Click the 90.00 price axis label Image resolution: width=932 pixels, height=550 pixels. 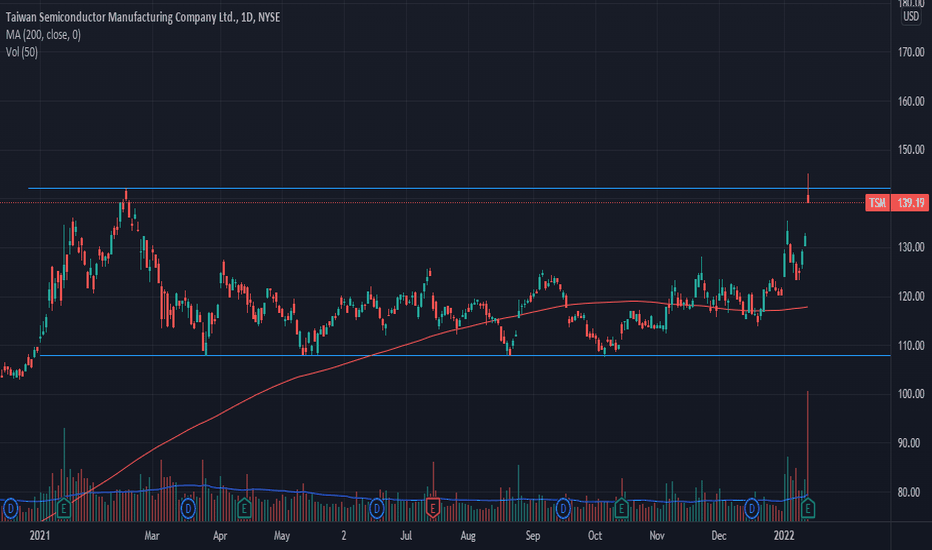click(x=909, y=443)
